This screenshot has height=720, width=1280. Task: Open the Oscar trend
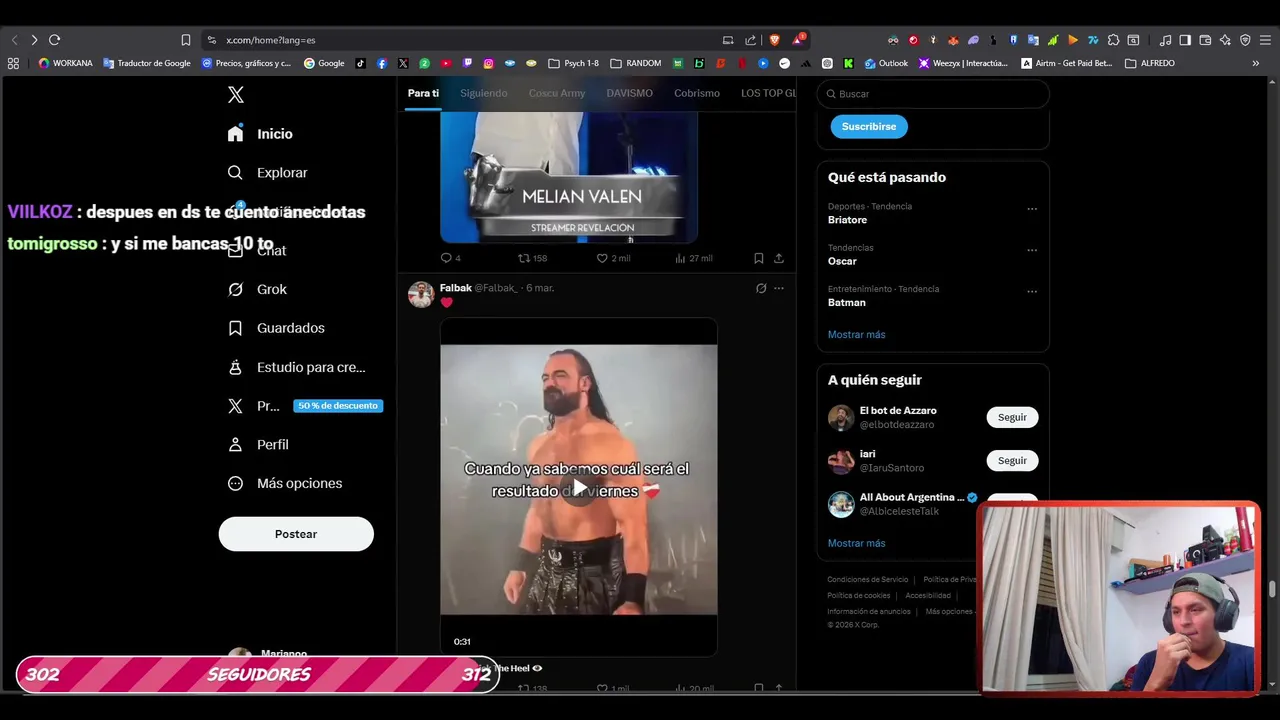(842, 261)
